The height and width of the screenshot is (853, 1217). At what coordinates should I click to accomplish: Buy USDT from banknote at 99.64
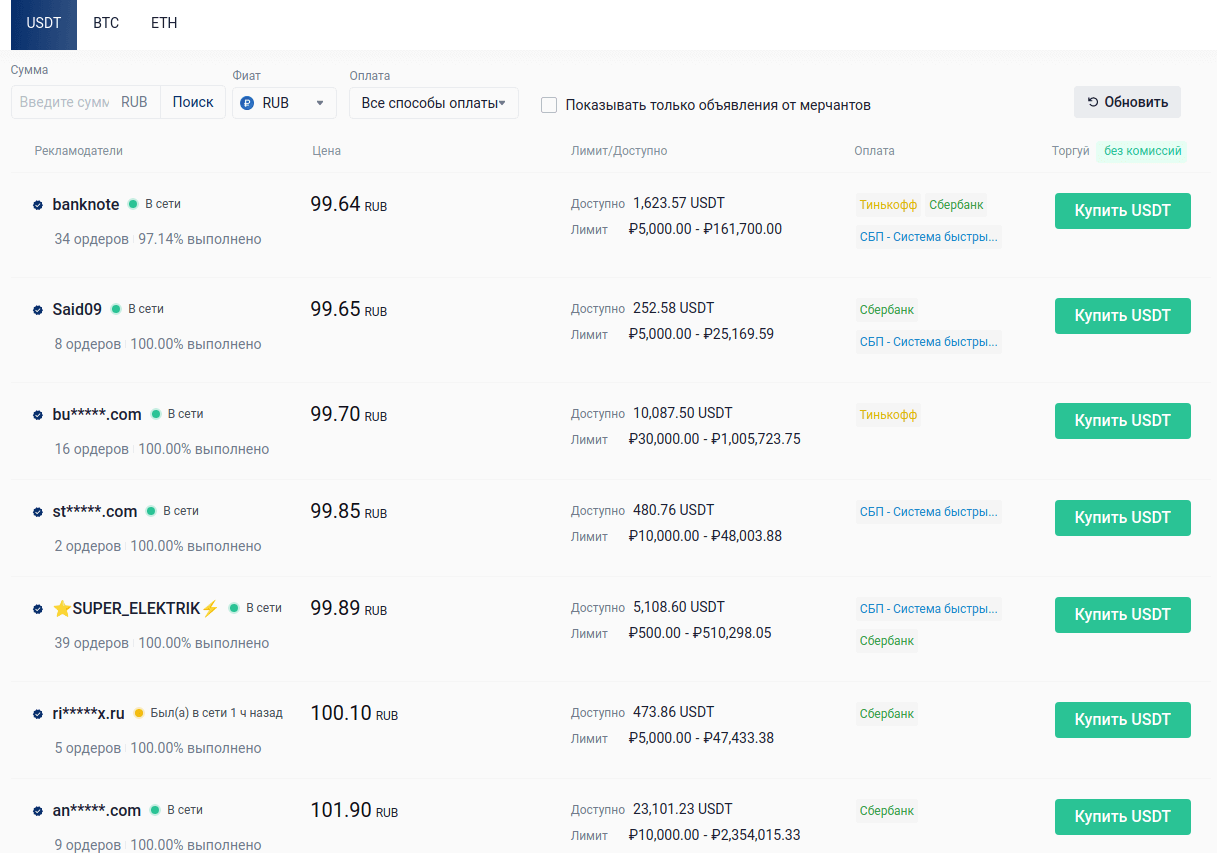tap(1122, 211)
